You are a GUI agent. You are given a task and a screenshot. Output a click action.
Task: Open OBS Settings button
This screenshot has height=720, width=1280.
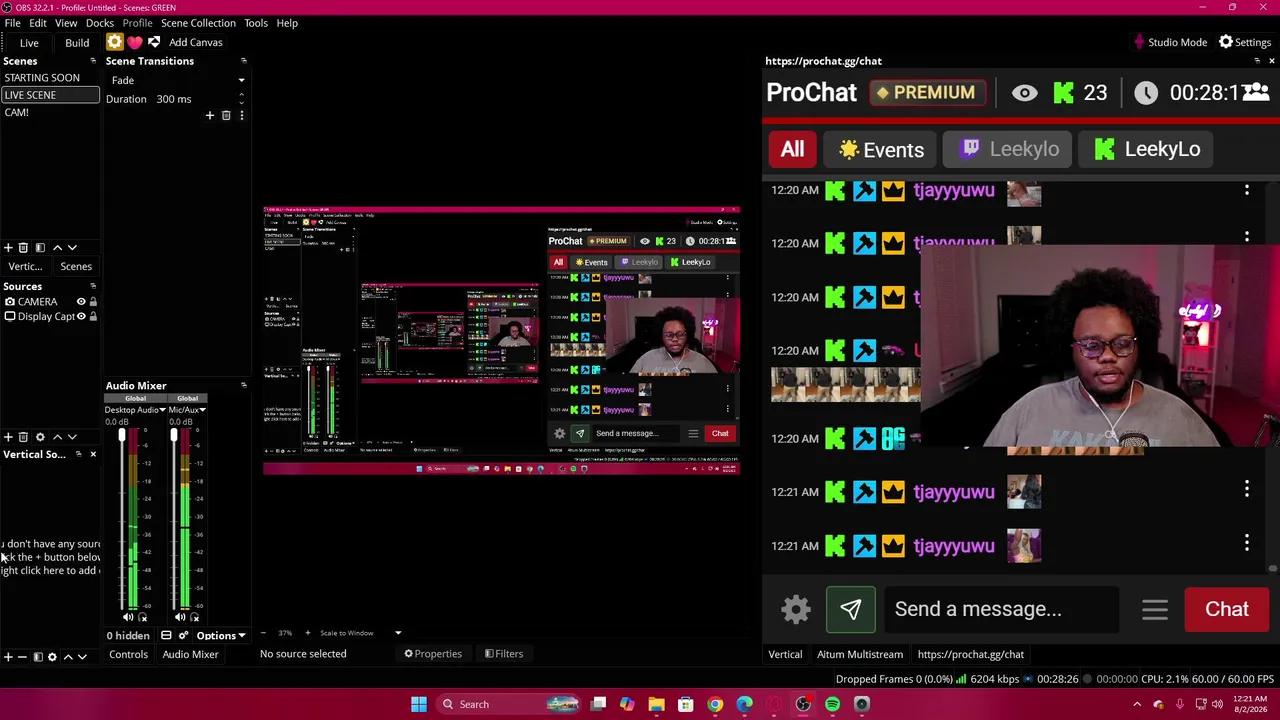(1244, 42)
